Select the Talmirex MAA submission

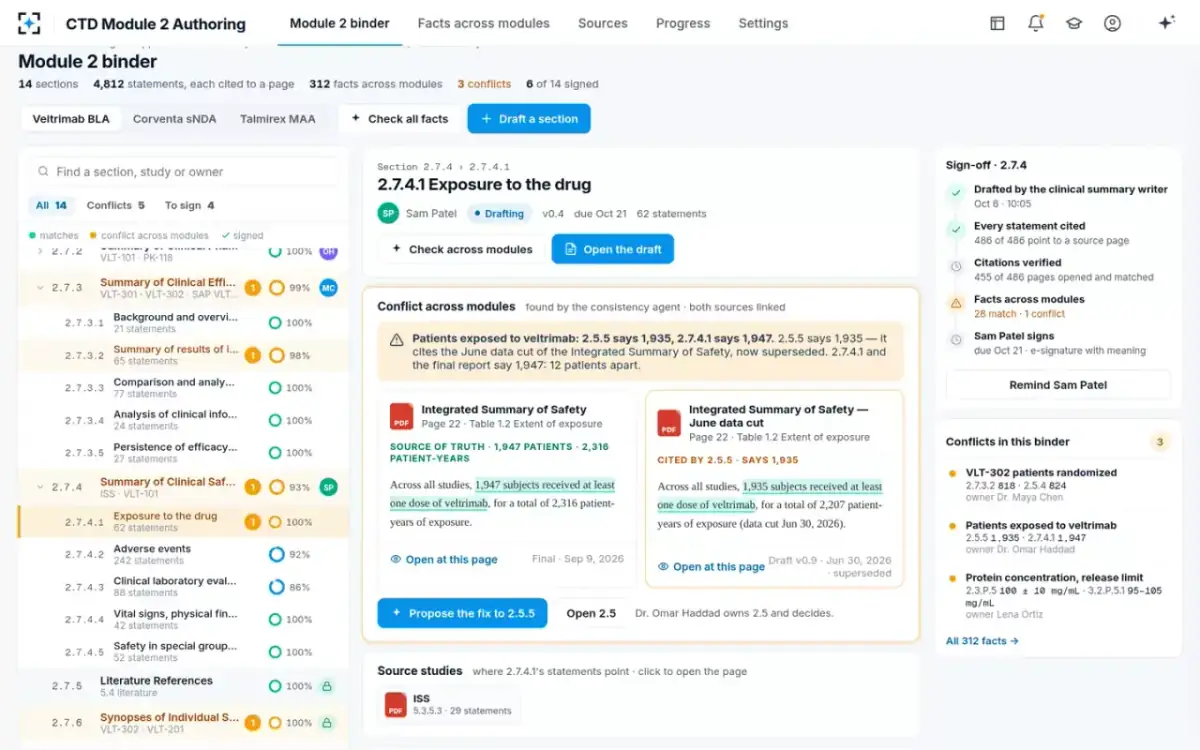click(277, 119)
